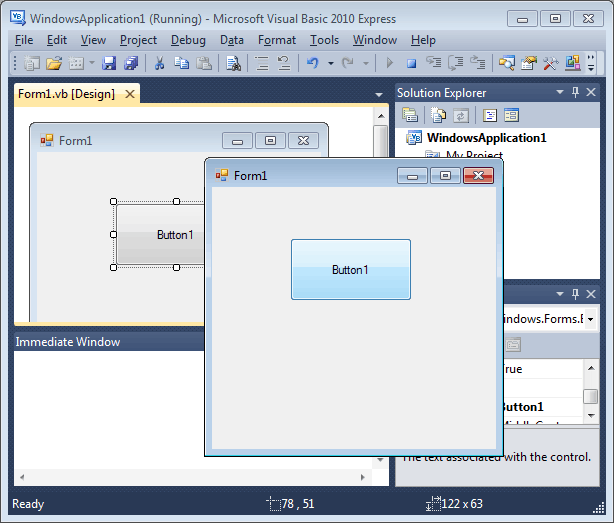Click the Start Debugging play icon
Image resolution: width=614 pixels, height=523 pixels.
(390, 63)
